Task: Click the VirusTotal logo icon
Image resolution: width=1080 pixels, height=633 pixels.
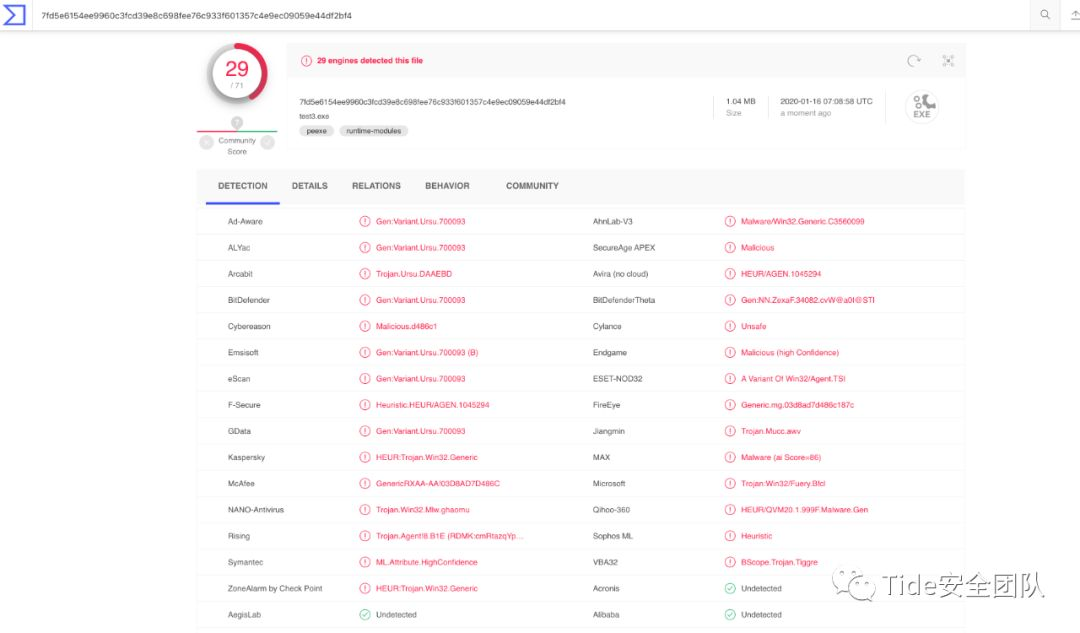Action: click(x=14, y=15)
